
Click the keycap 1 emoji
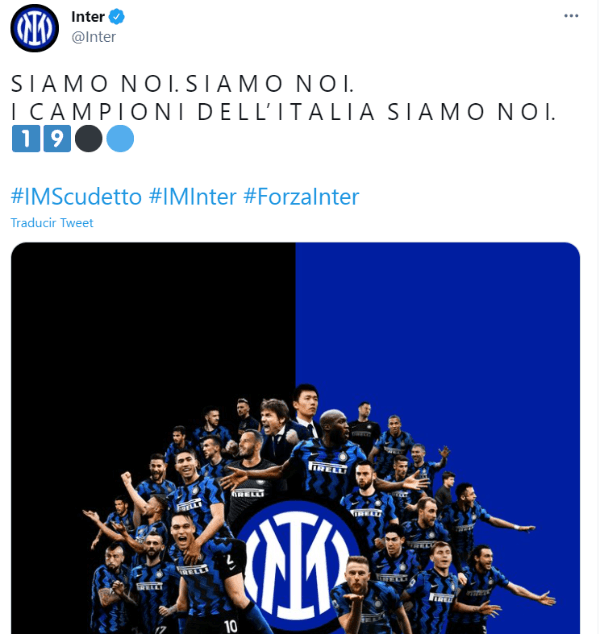[x=25, y=139]
